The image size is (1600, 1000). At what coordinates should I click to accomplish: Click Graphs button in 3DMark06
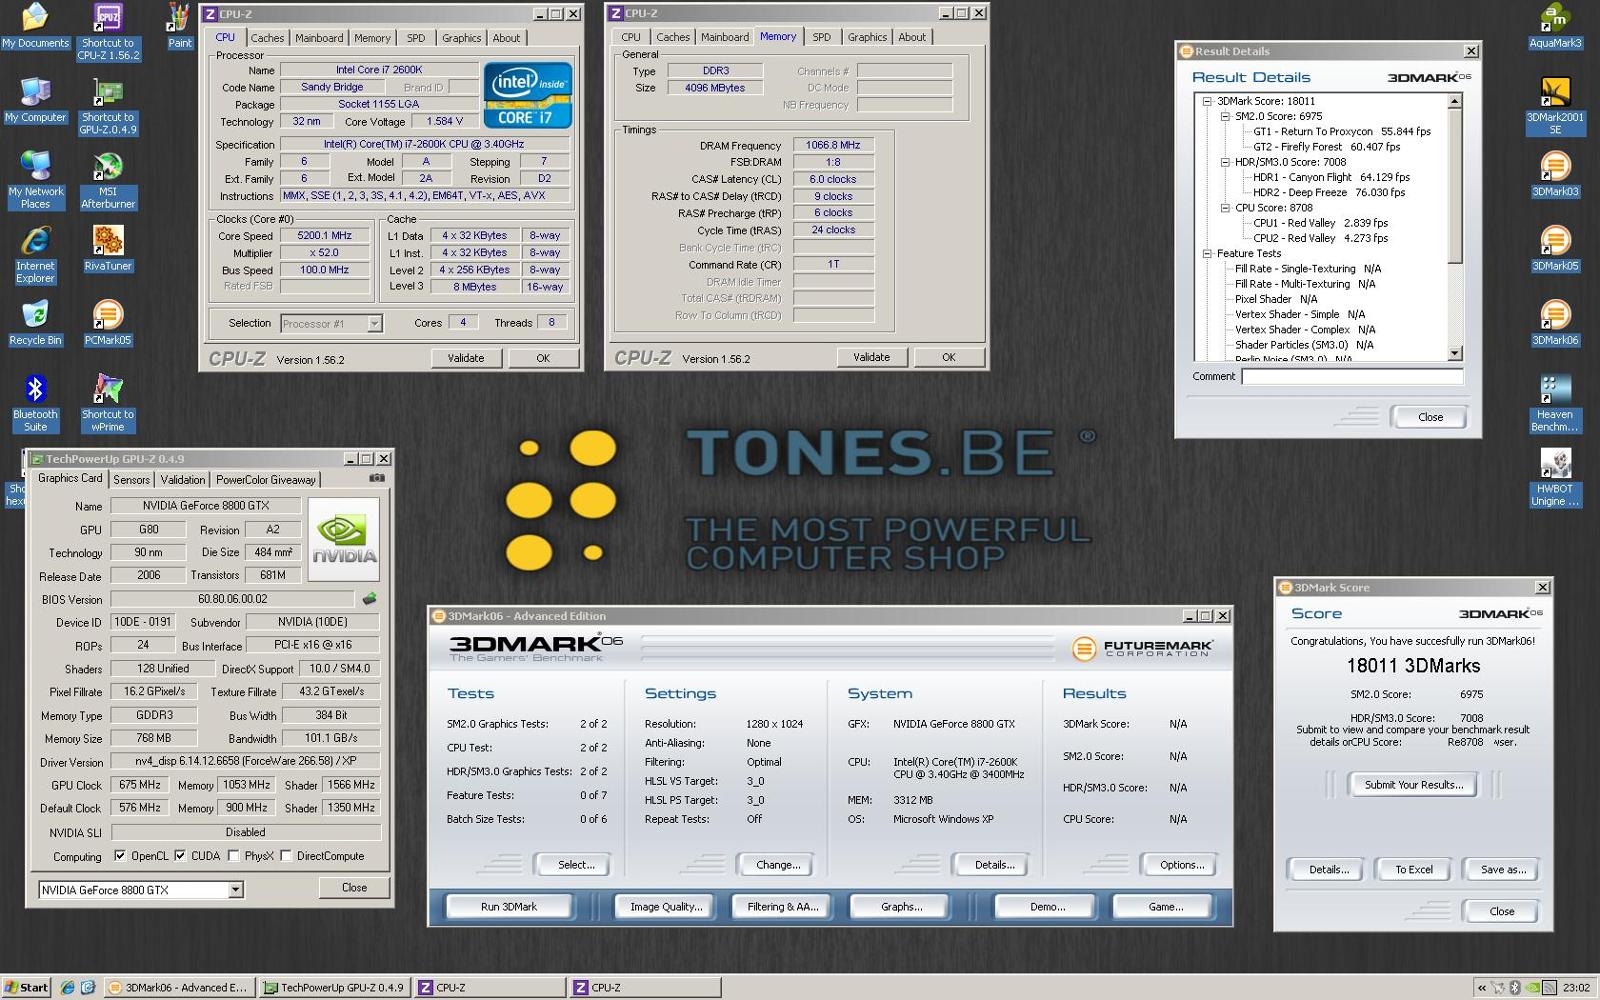(901, 907)
